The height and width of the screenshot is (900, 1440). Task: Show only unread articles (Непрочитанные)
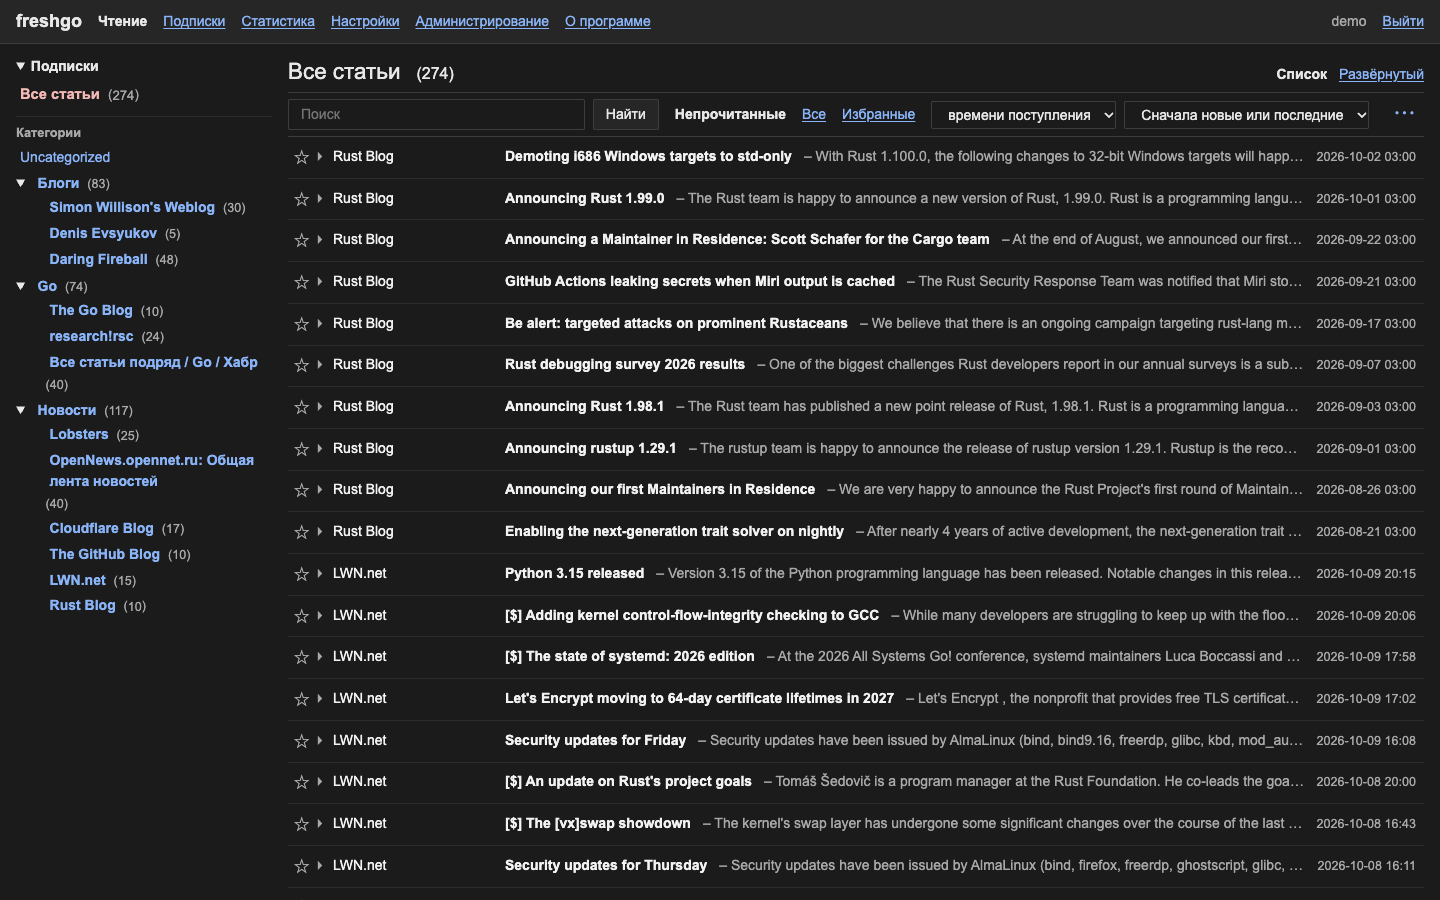coord(730,114)
